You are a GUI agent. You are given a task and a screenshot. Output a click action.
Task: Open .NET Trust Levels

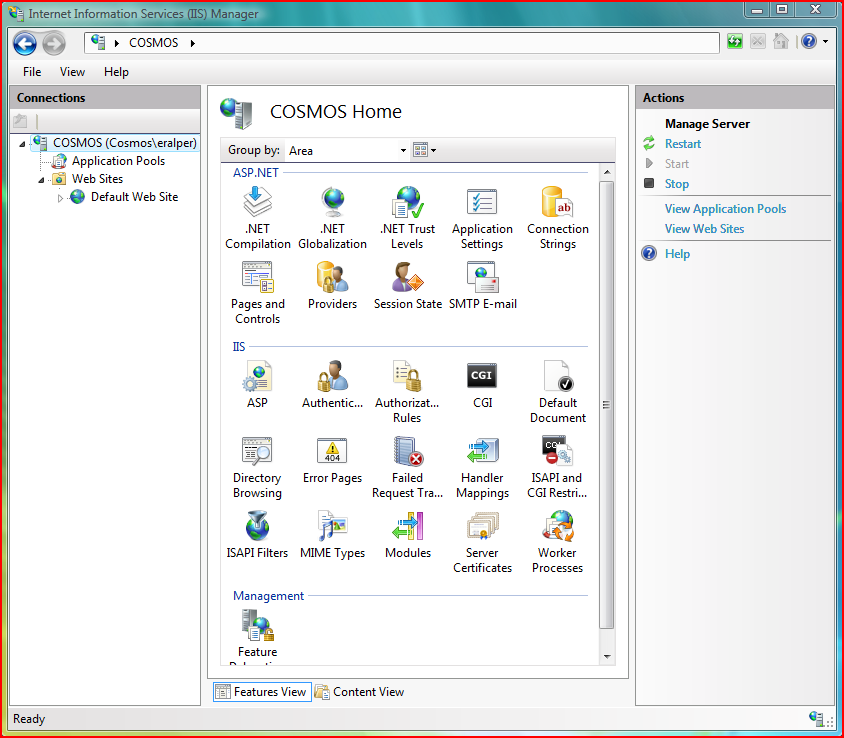(407, 218)
